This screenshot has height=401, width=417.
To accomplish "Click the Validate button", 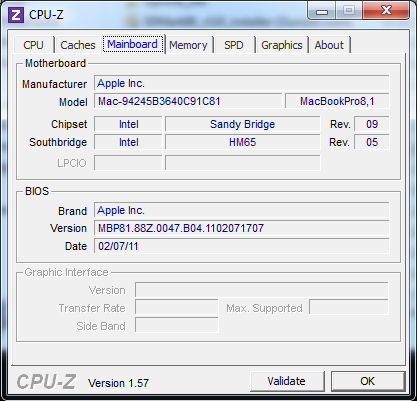I will click(x=287, y=381).
